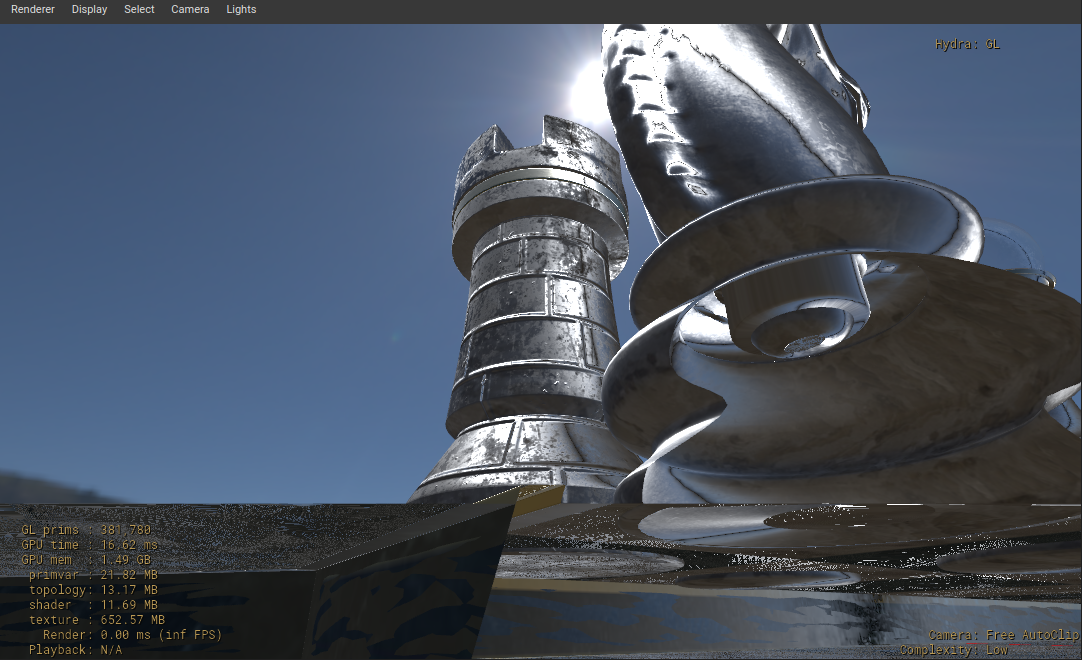Image resolution: width=1082 pixels, height=660 pixels.
Task: Click the Render FPS readout
Action: [125, 634]
